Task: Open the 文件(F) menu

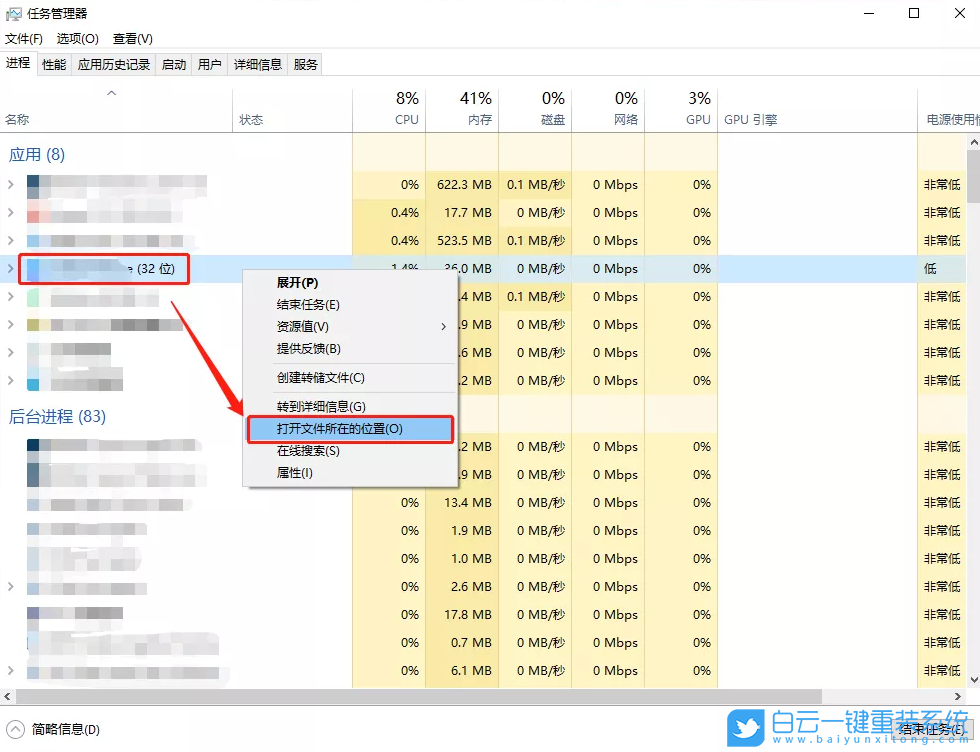Action: 24,39
